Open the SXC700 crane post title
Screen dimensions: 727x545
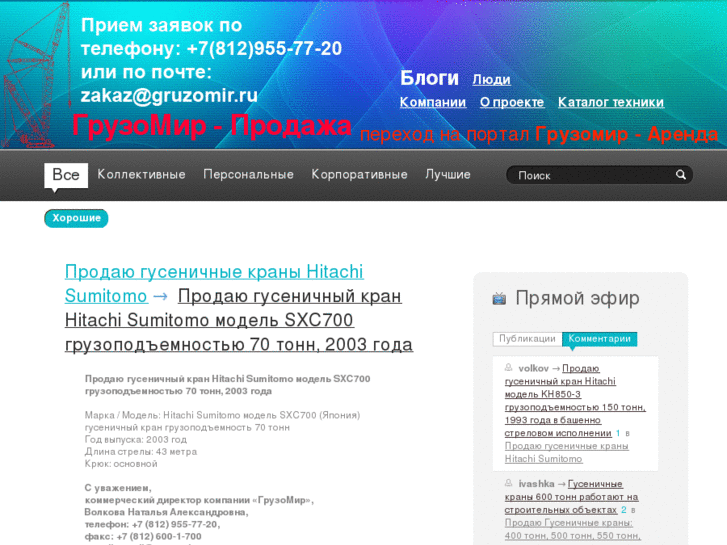click(239, 320)
